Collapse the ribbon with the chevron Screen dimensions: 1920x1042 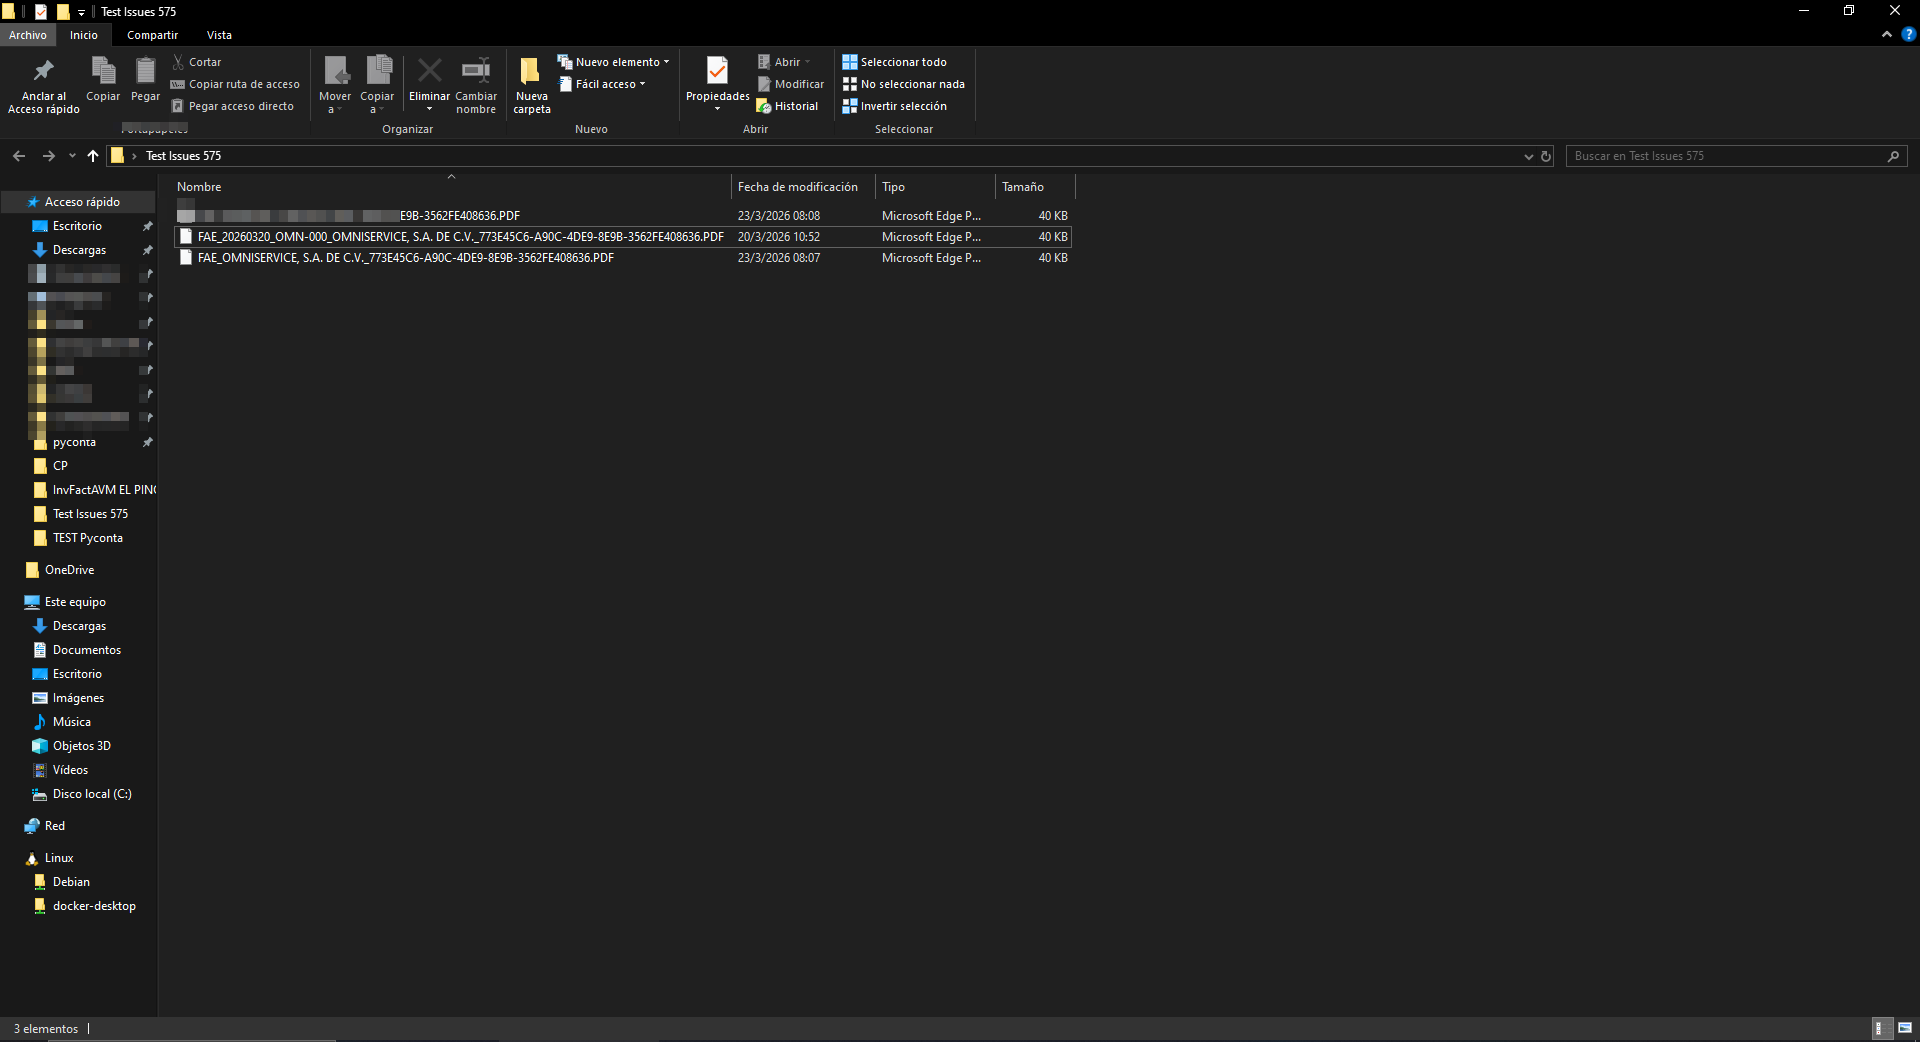[x=1887, y=34]
